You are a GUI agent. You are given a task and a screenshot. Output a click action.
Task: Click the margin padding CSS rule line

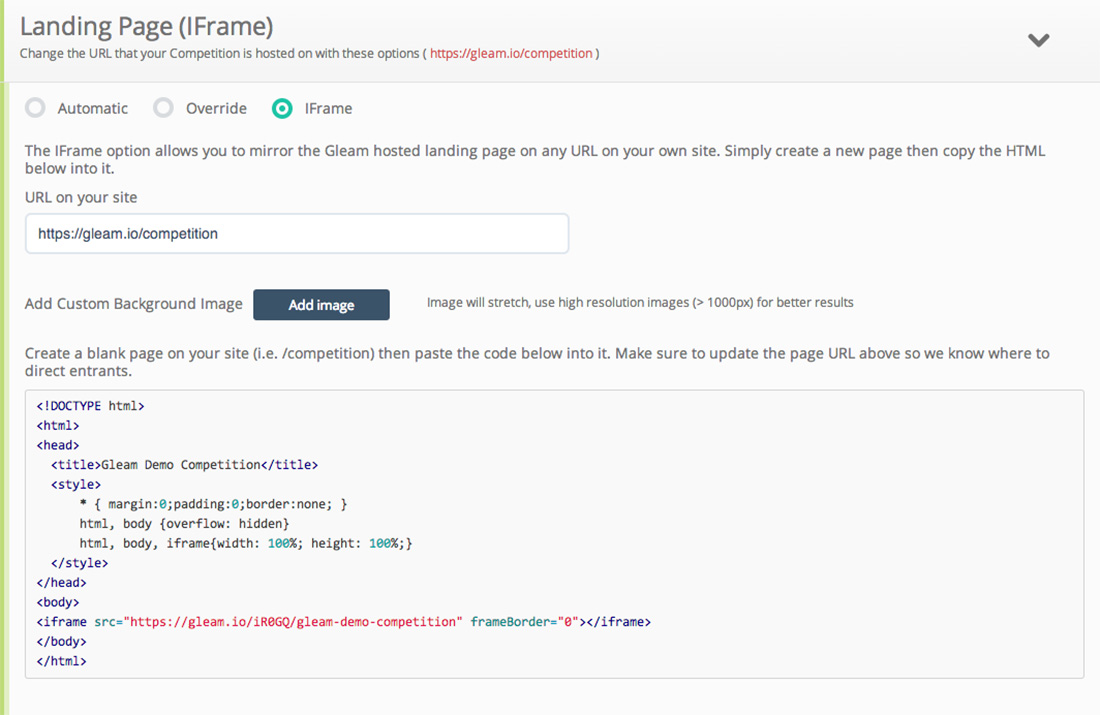pyautogui.click(x=213, y=504)
